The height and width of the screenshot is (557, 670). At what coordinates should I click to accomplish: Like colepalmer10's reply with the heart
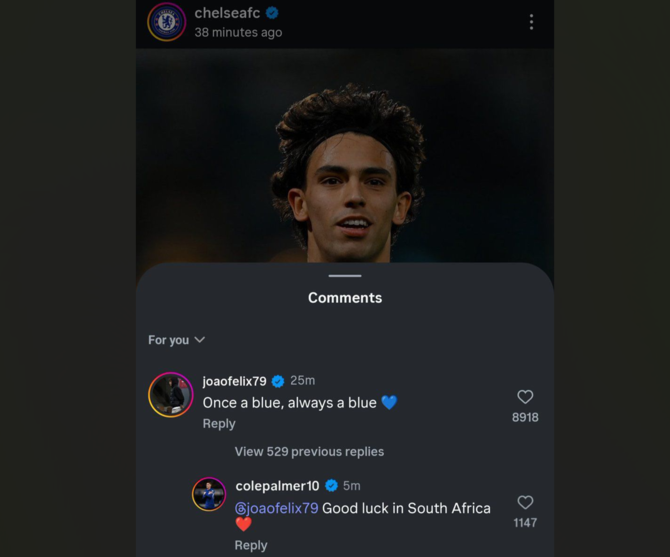tap(525, 502)
